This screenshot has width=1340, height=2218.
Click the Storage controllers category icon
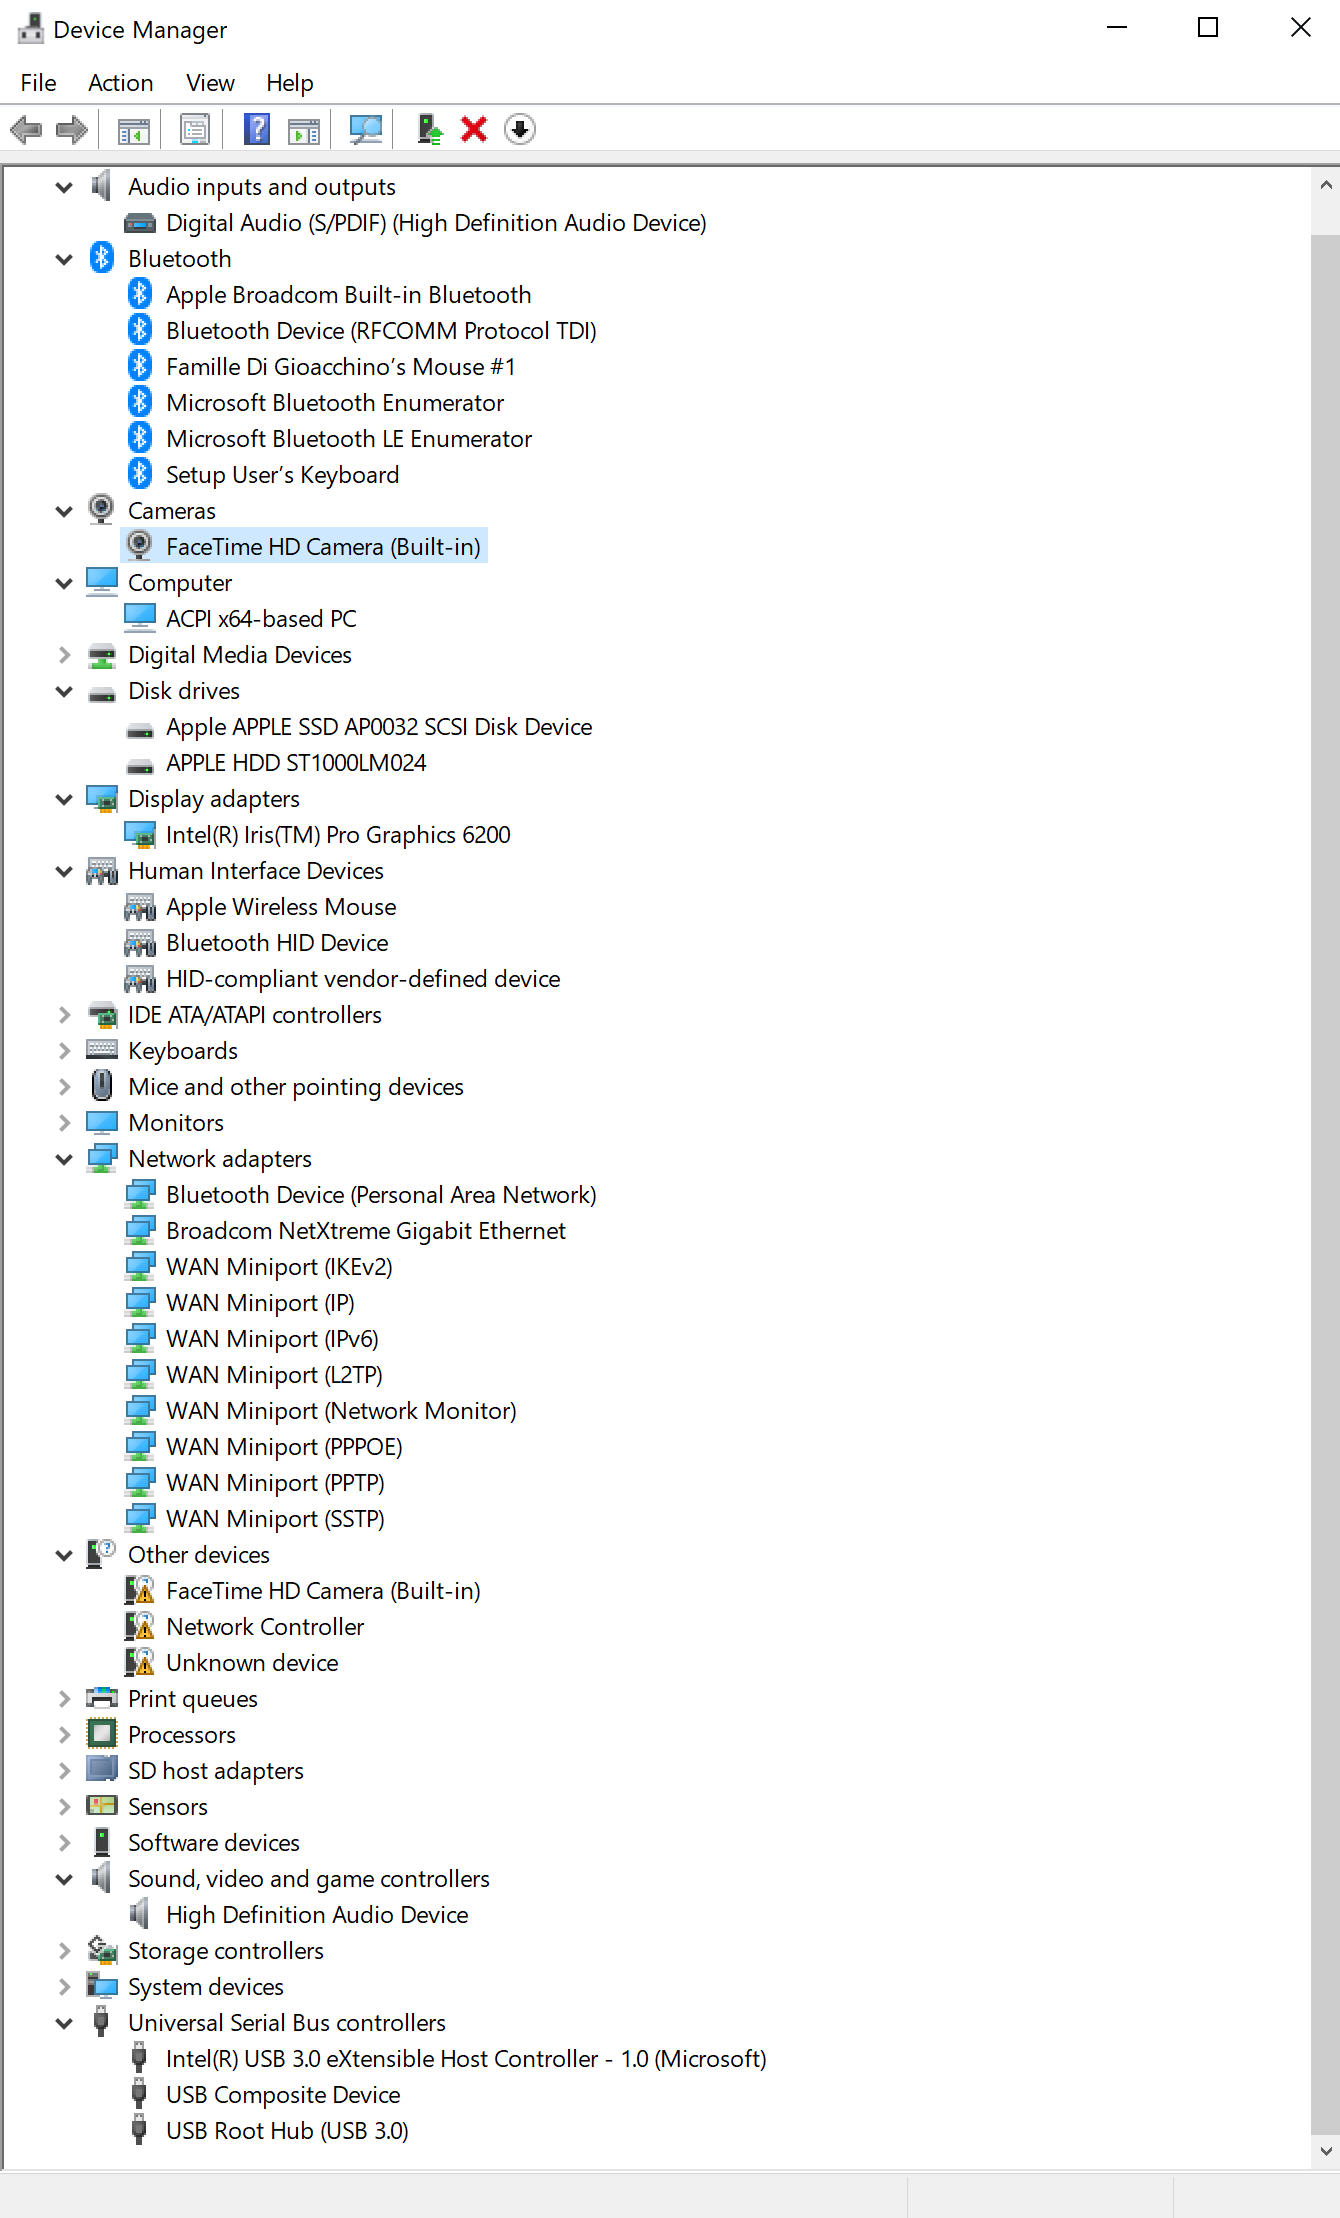tap(102, 1950)
